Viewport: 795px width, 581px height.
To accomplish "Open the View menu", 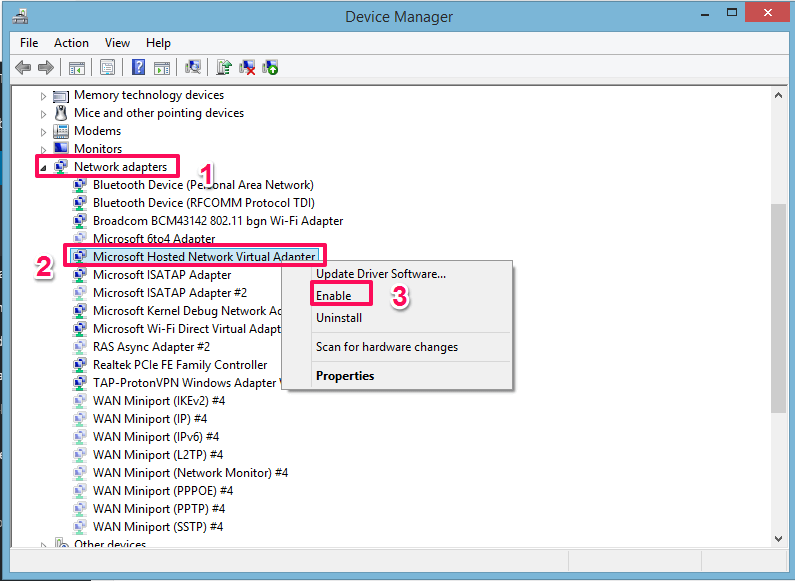I will point(117,43).
